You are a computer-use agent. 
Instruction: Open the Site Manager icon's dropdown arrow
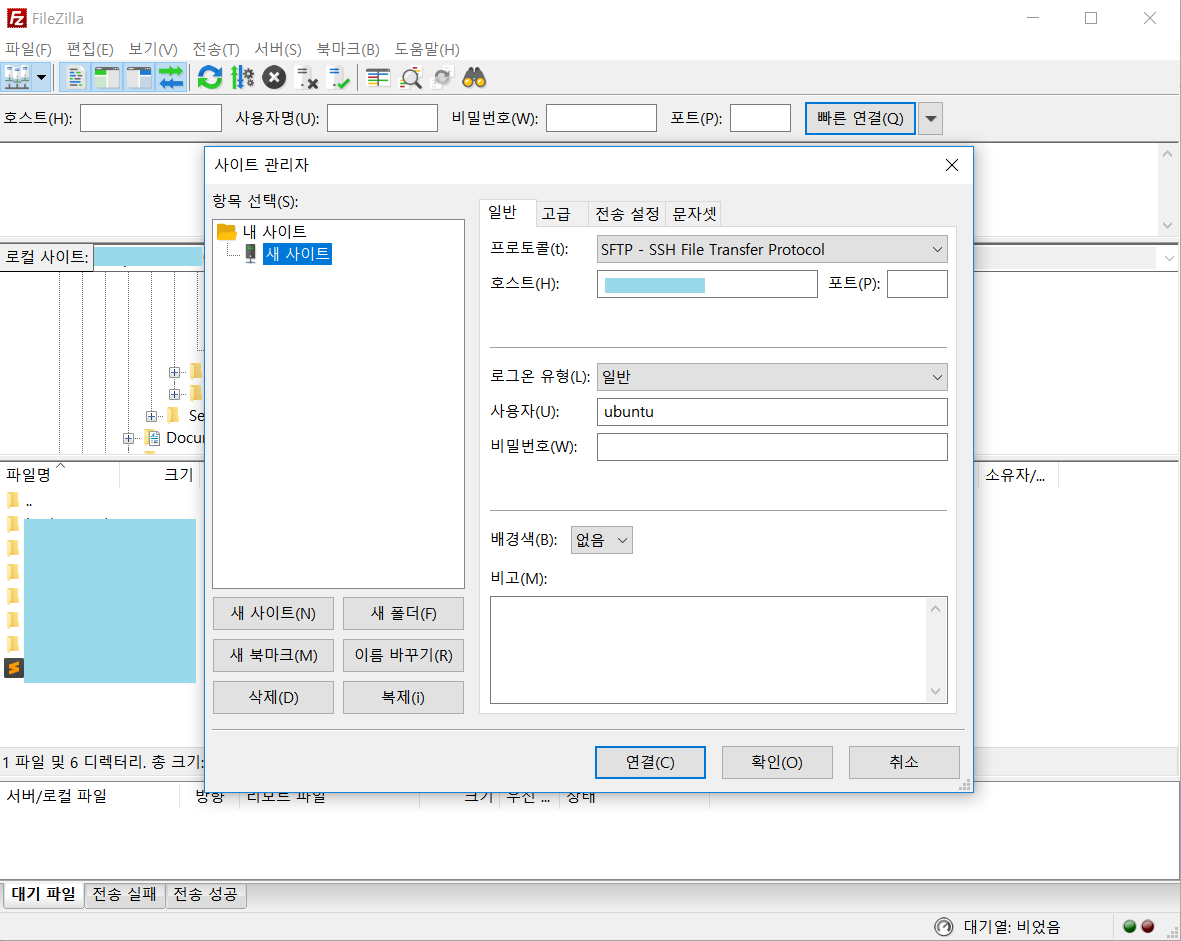click(41, 78)
